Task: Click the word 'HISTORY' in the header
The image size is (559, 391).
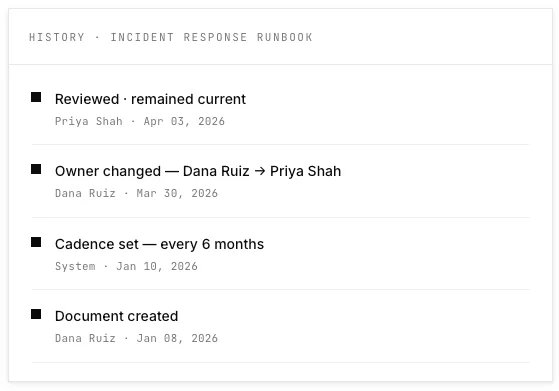Action: point(57,37)
